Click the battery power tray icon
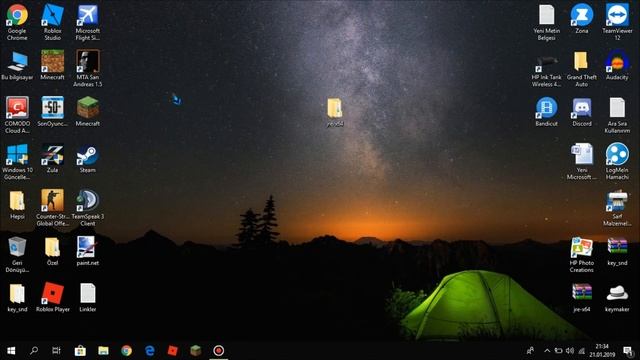 click(x=558, y=351)
